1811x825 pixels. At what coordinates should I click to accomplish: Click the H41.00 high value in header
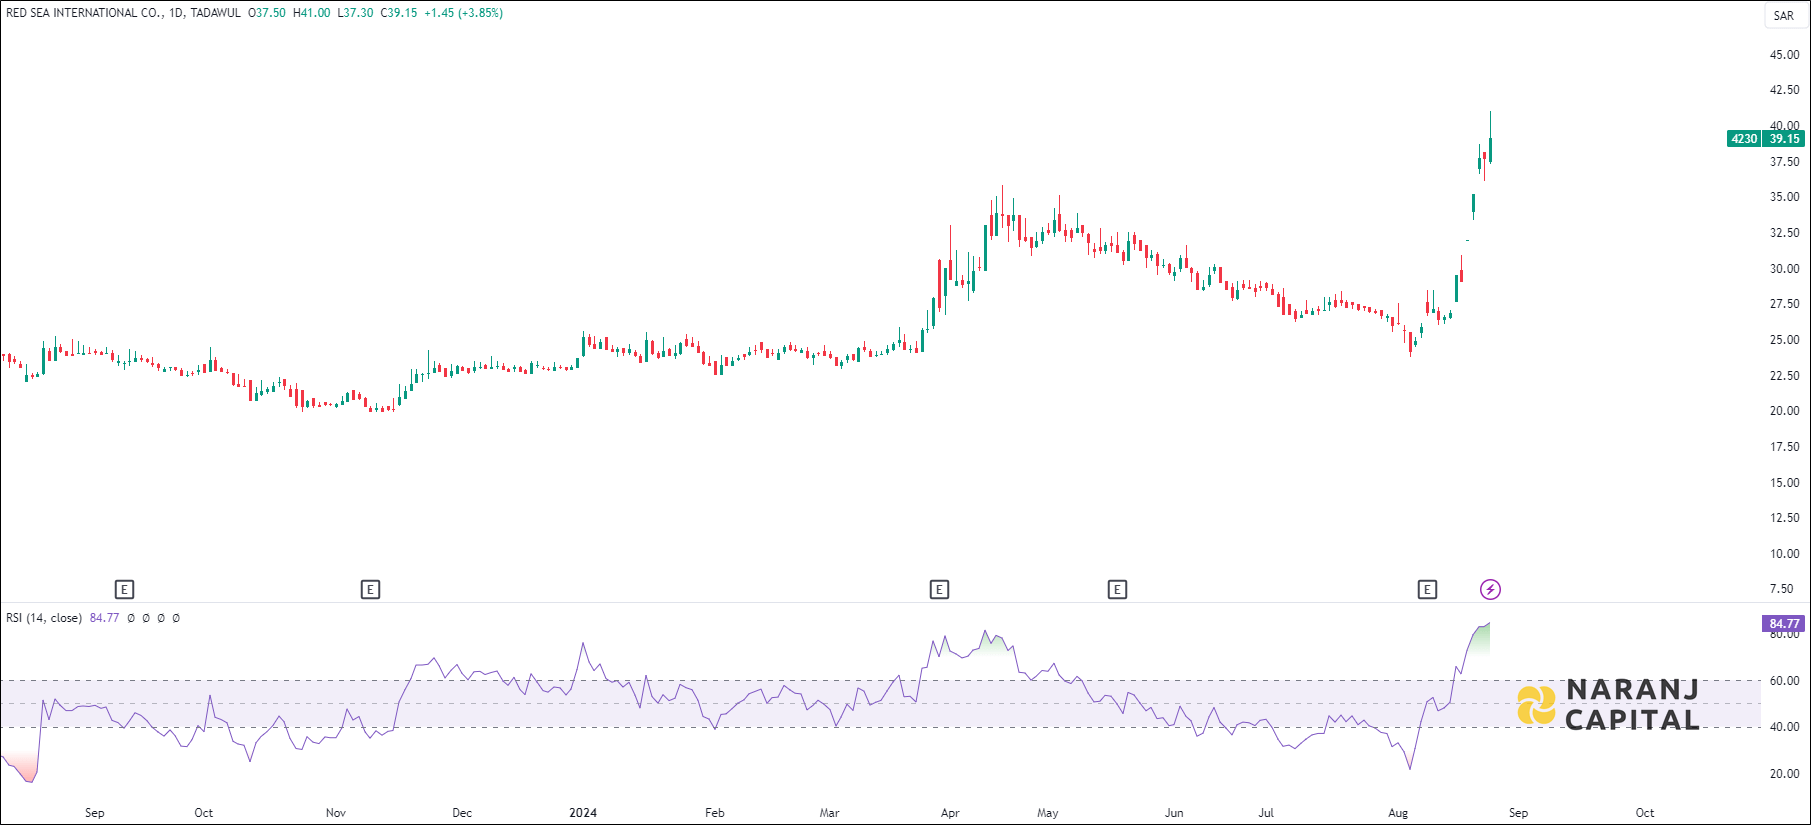[x=311, y=13]
